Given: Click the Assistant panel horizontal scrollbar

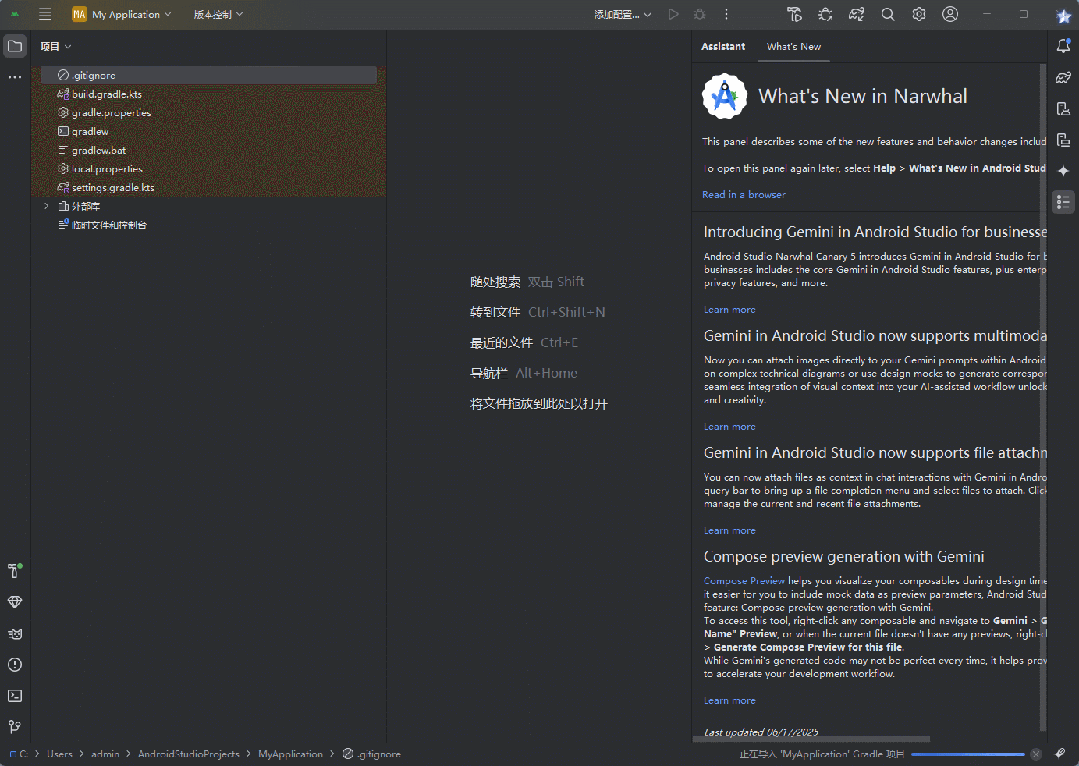Looking at the screenshot, I should (x=811, y=740).
